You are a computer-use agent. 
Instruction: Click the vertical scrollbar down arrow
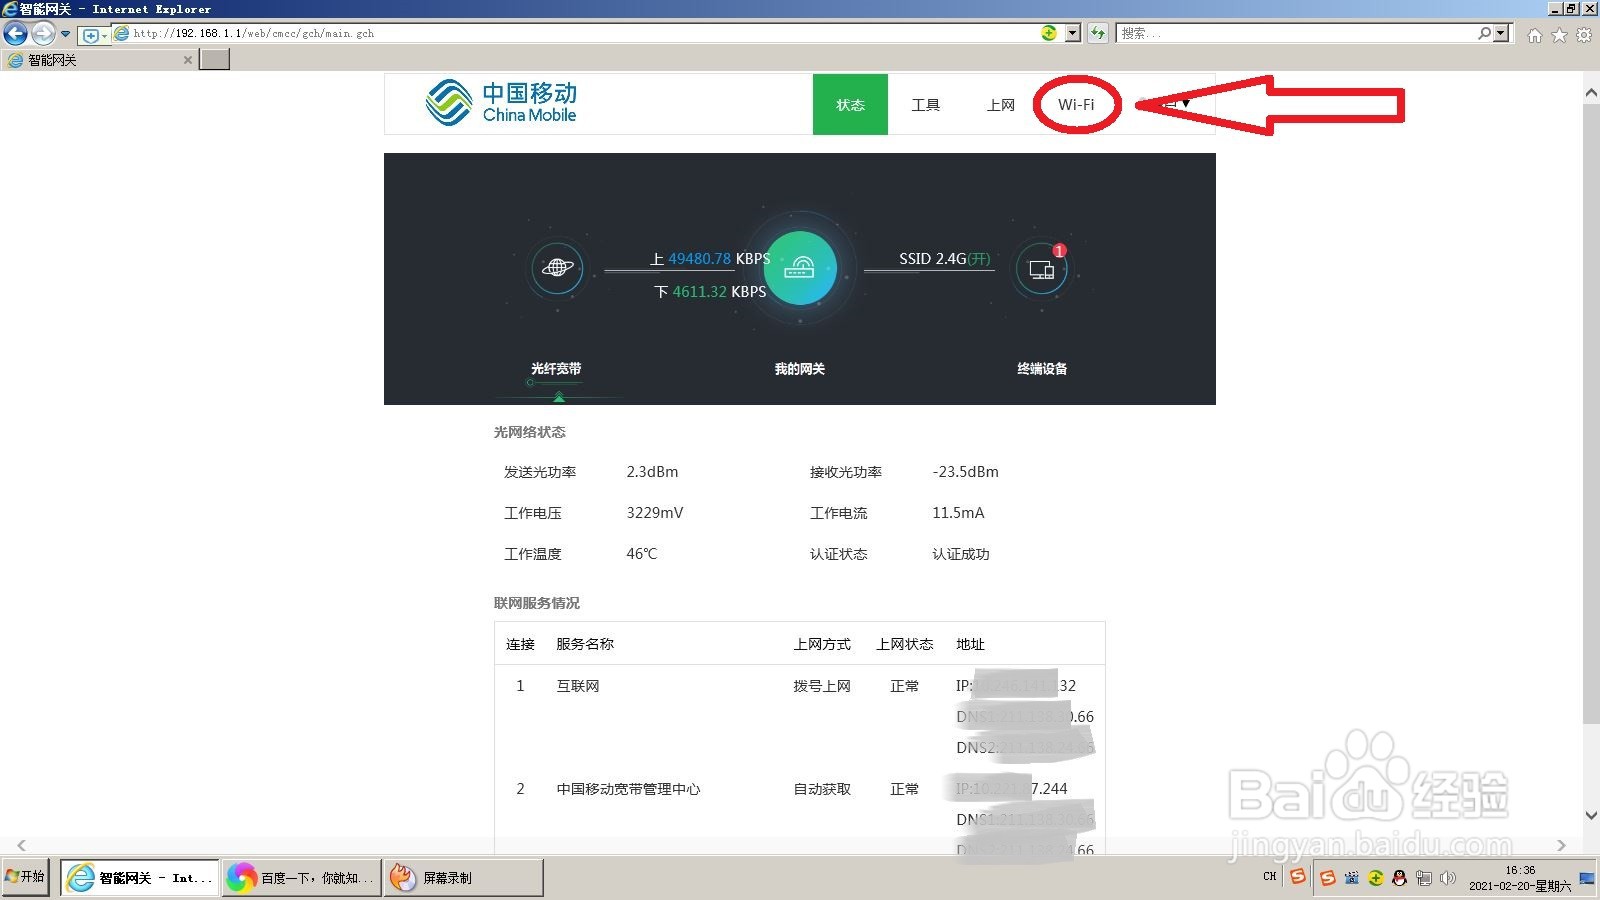point(1591,815)
